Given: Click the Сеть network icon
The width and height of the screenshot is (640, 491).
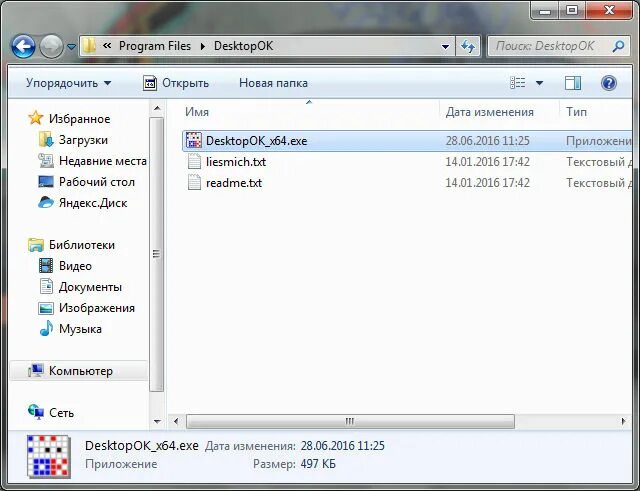Looking at the screenshot, I should [36, 411].
